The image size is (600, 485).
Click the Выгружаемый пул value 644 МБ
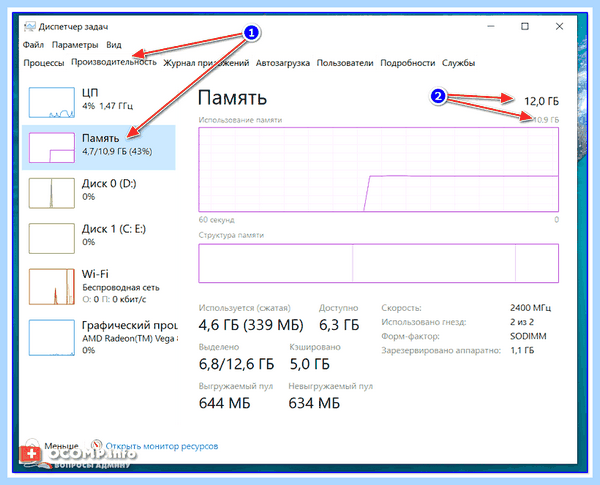click(x=224, y=403)
